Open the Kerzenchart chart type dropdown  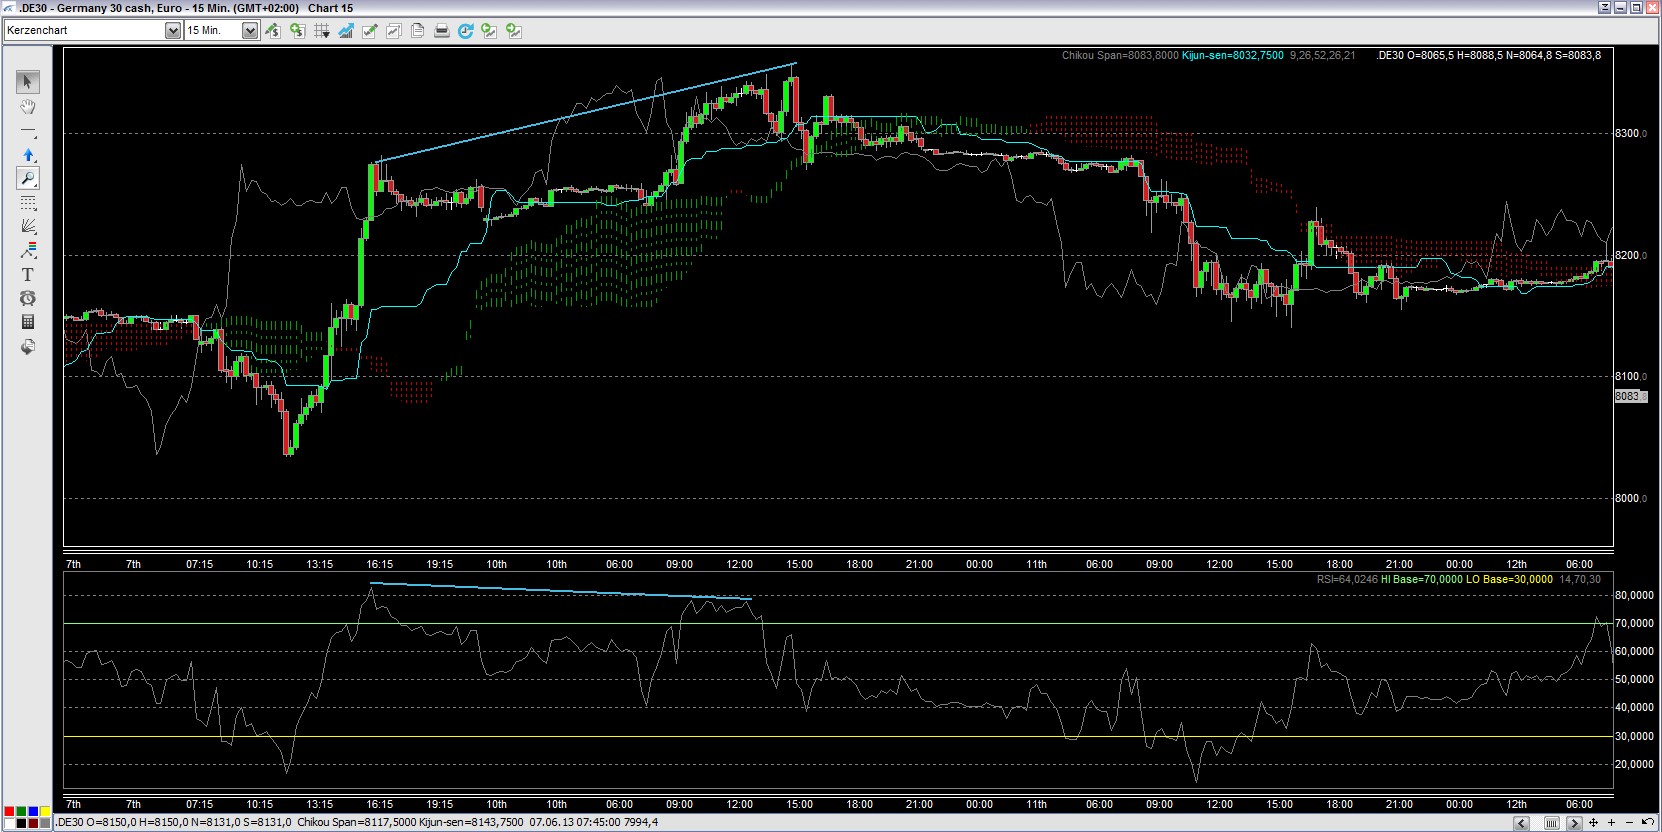pos(172,31)
